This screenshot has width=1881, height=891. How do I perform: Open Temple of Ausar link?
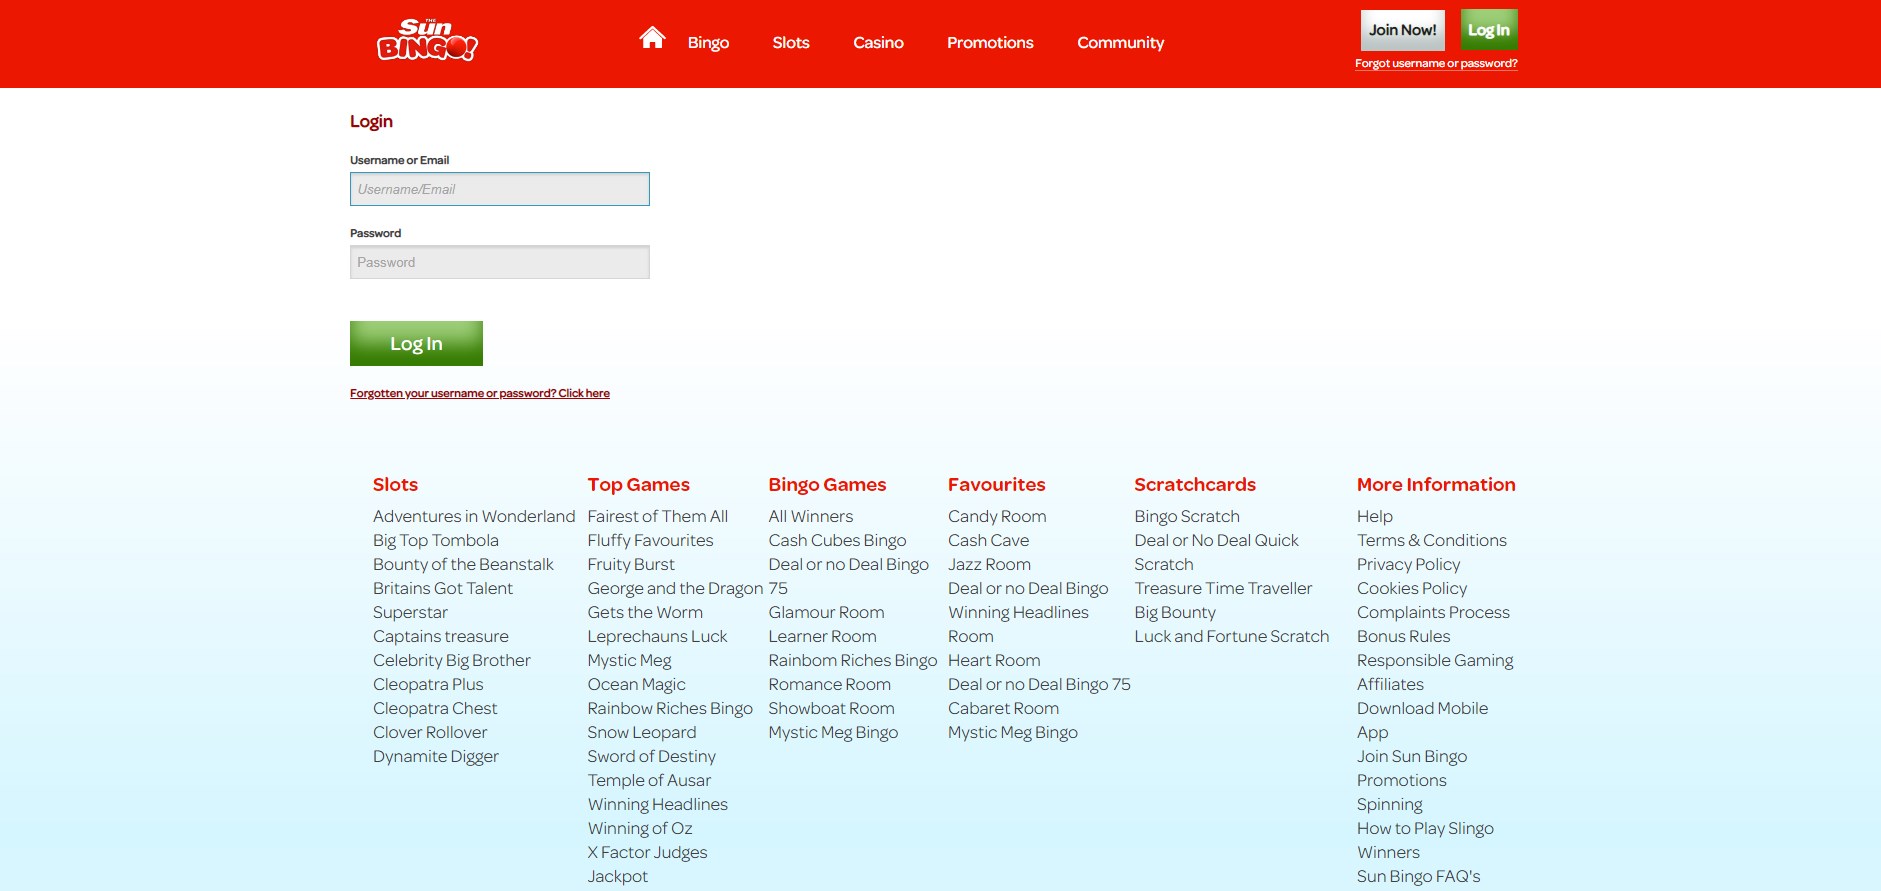[x=649, y=780]
